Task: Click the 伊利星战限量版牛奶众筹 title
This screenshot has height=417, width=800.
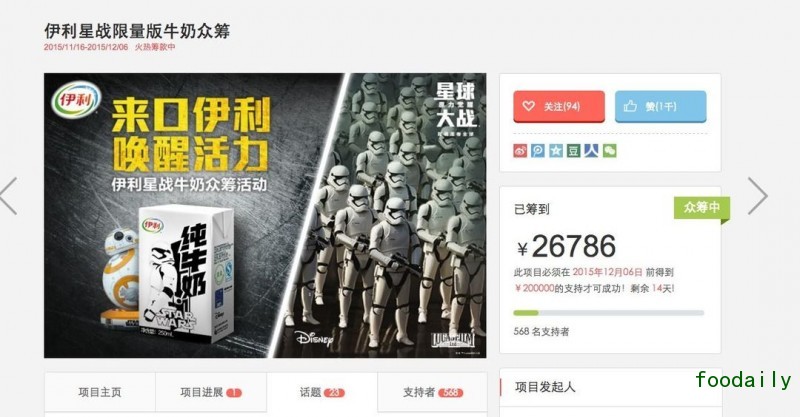Action: (137, 31)
